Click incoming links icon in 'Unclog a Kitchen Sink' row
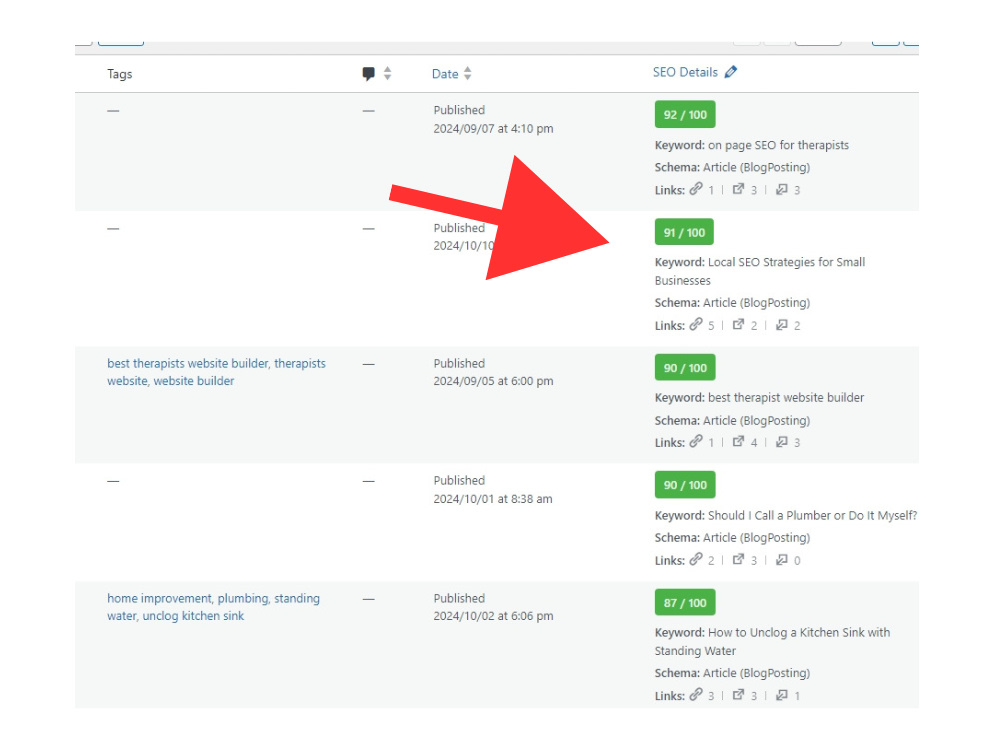1000x750 pixels. [x=781, y=695]
